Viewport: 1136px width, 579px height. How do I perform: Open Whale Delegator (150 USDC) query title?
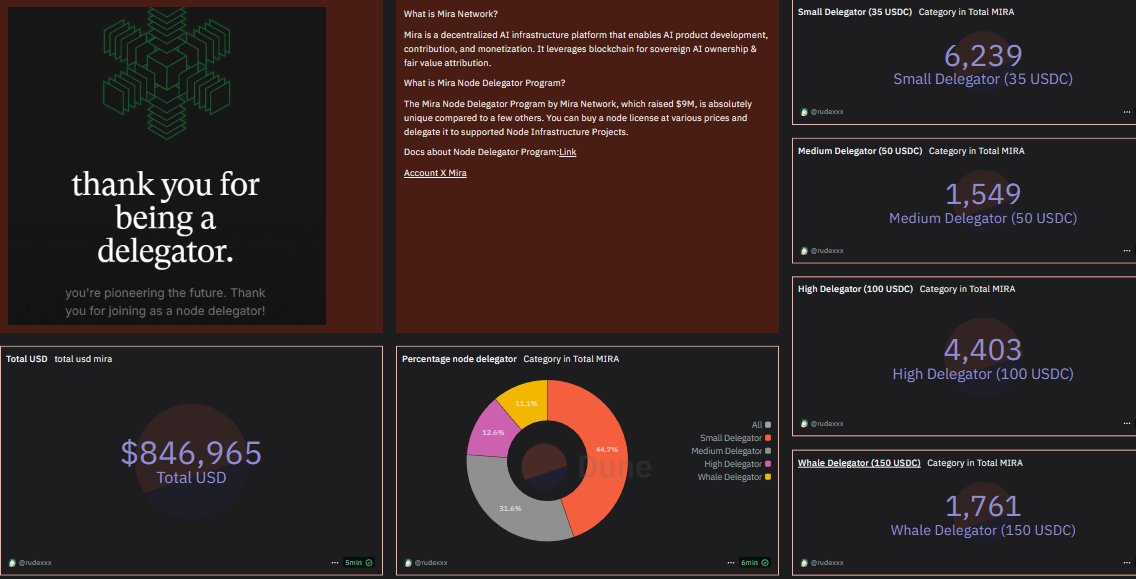tap(859, 462)
